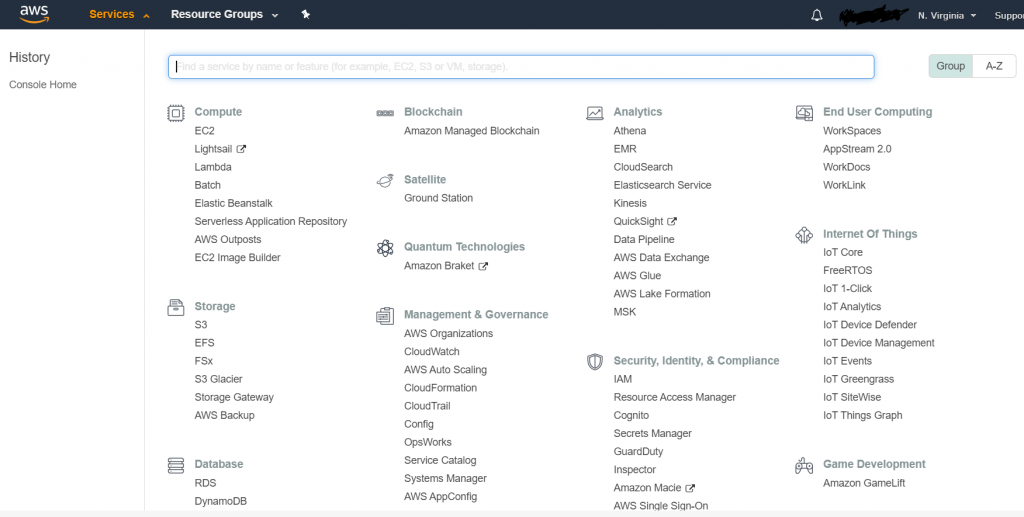This screenshot has width=1024, height=517.
Task: Click the Game Development controller icon
Action: click(x=804, y=465)
